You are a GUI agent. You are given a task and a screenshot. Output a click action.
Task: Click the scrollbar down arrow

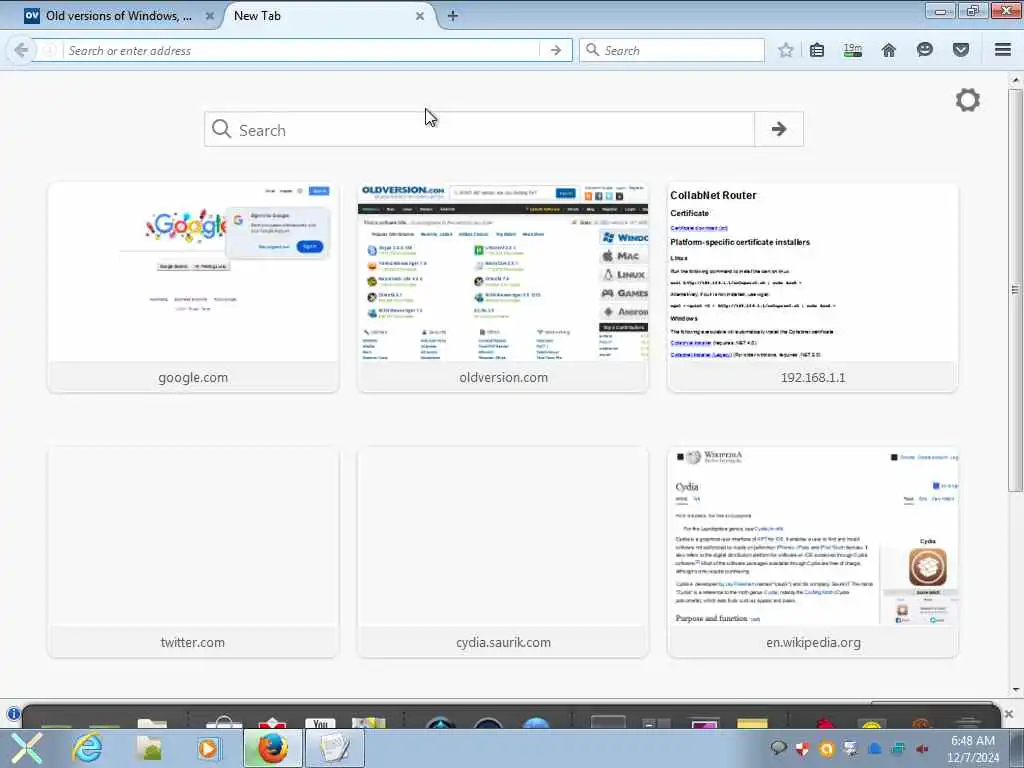[x=1015, y=690]
